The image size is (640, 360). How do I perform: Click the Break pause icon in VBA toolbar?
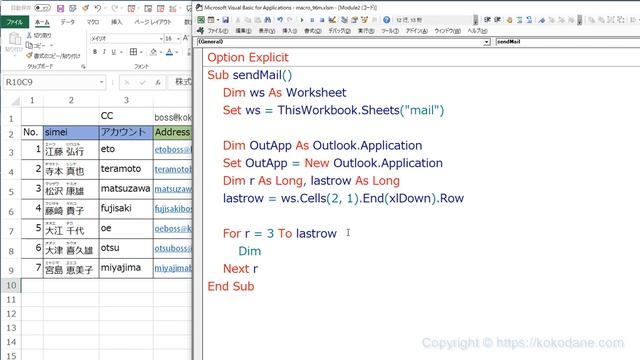tap(312, 20)
